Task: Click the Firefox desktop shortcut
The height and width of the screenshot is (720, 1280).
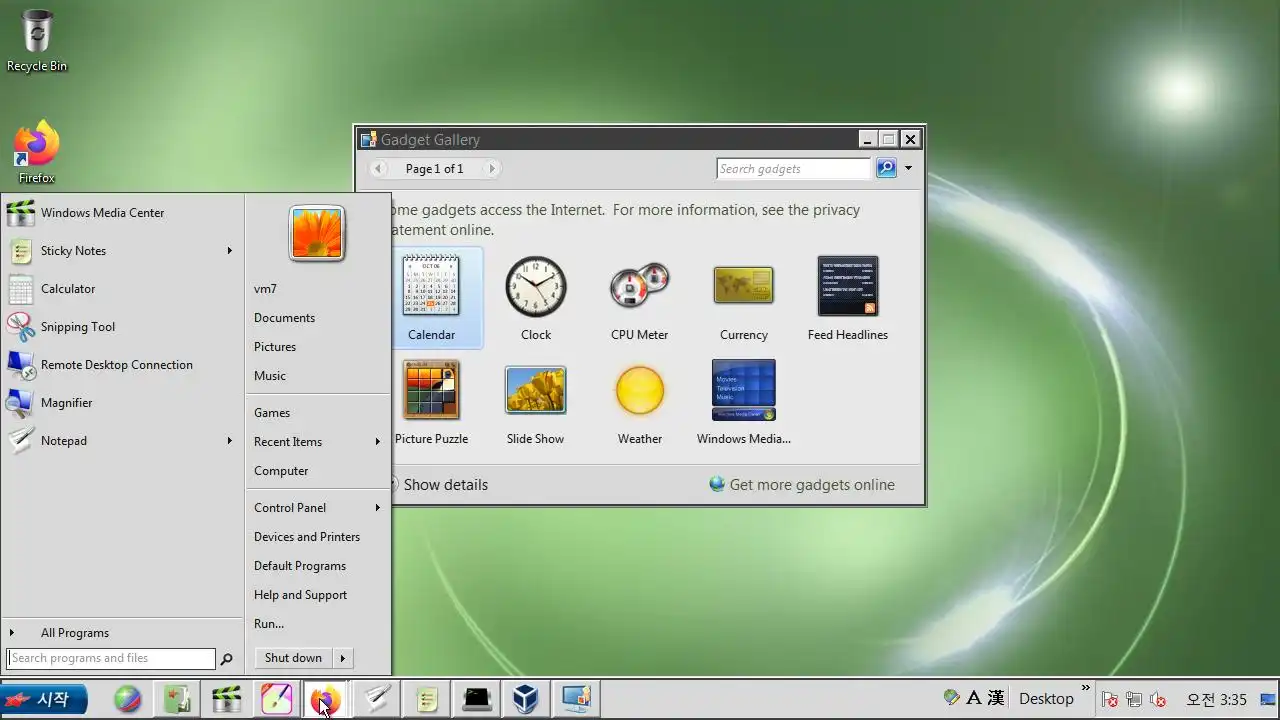Action: [x=36, y=153]
